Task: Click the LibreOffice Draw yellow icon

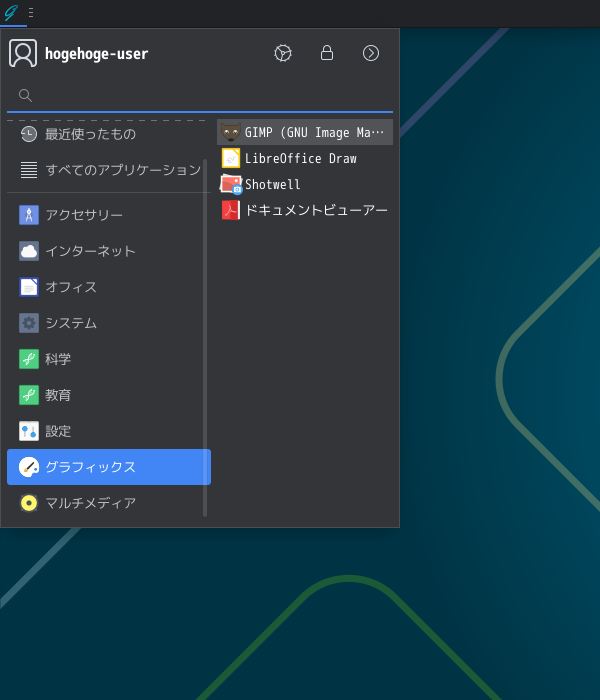Action: tap(231, 158)
